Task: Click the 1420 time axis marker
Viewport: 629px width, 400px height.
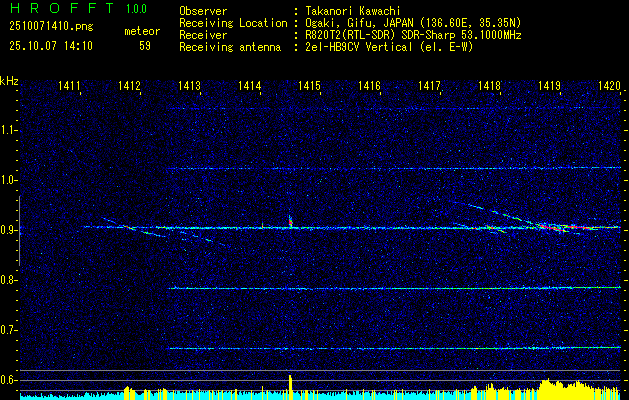Action: (609, 85)
